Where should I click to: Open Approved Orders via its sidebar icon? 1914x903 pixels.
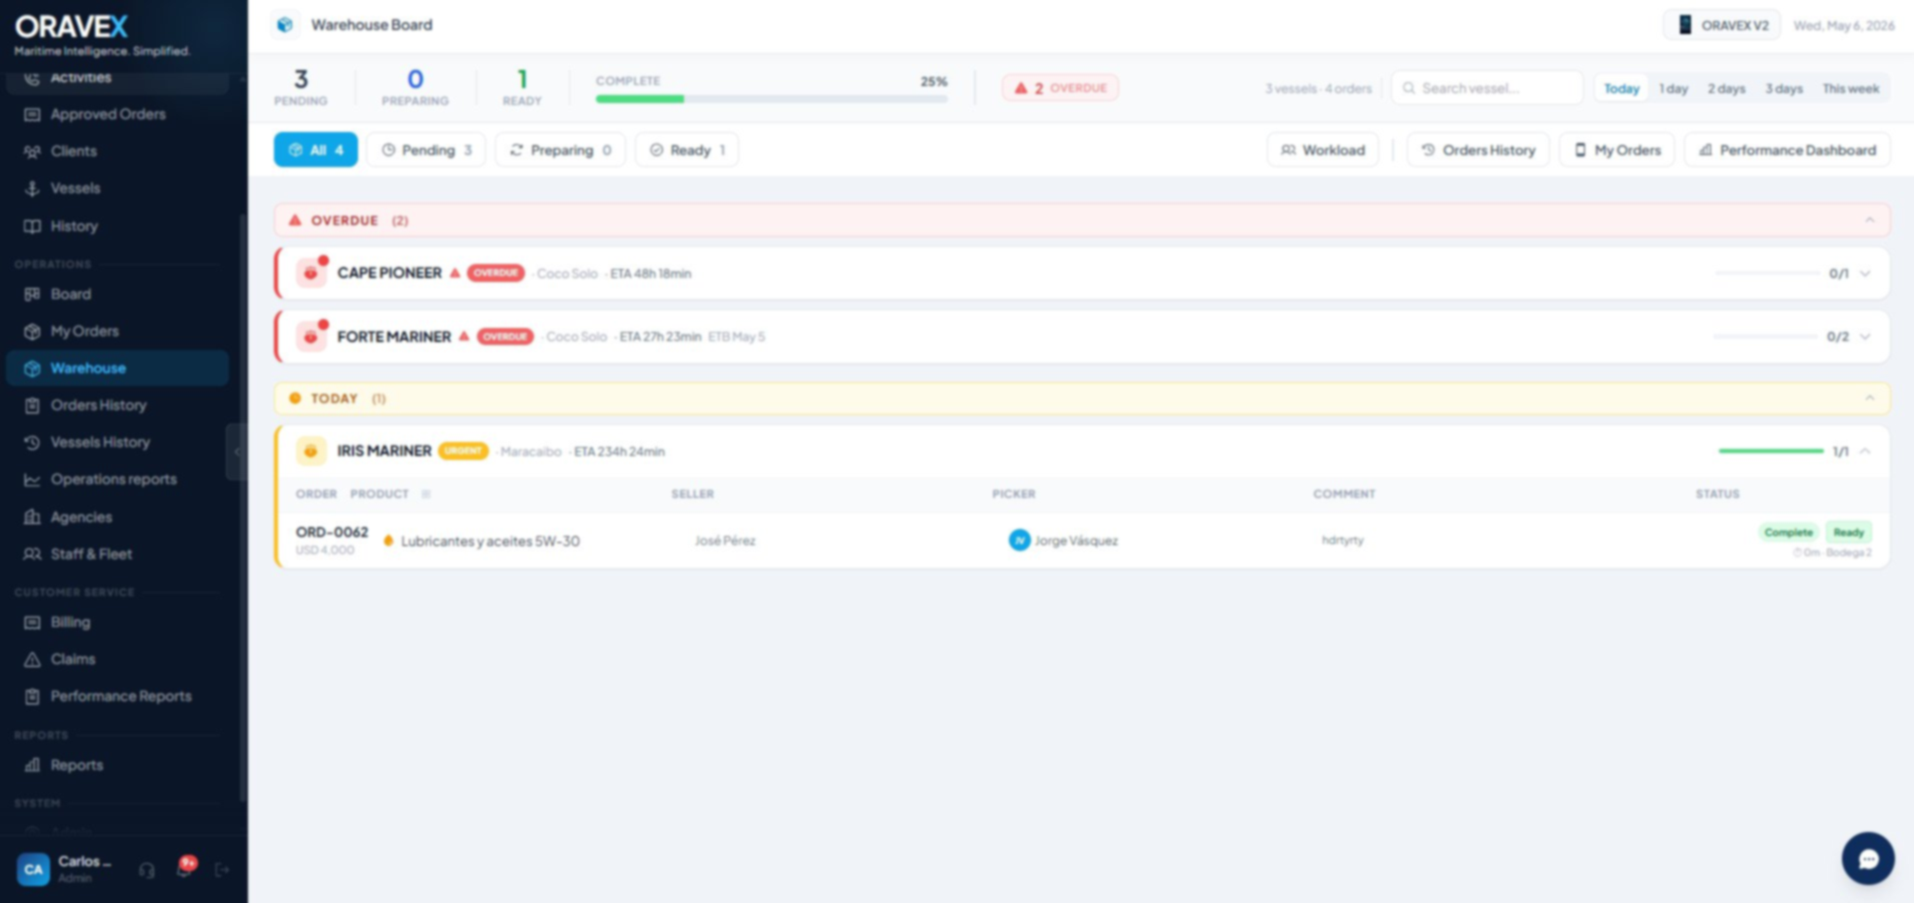[x=32, y=114]
